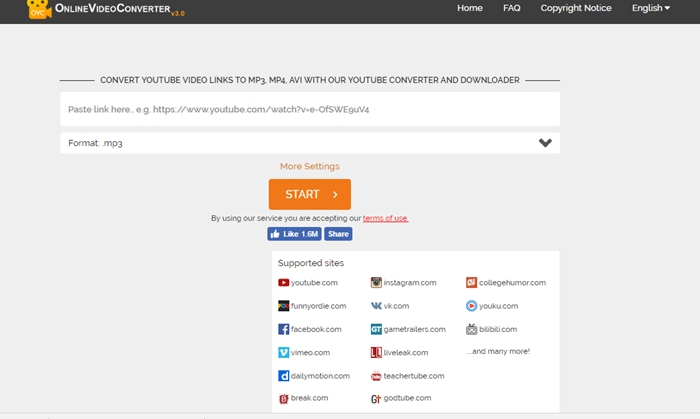Click the OnlineVideoConverter camera logo icon
This screenshot has width=700, height=419.
pos(39,9)
